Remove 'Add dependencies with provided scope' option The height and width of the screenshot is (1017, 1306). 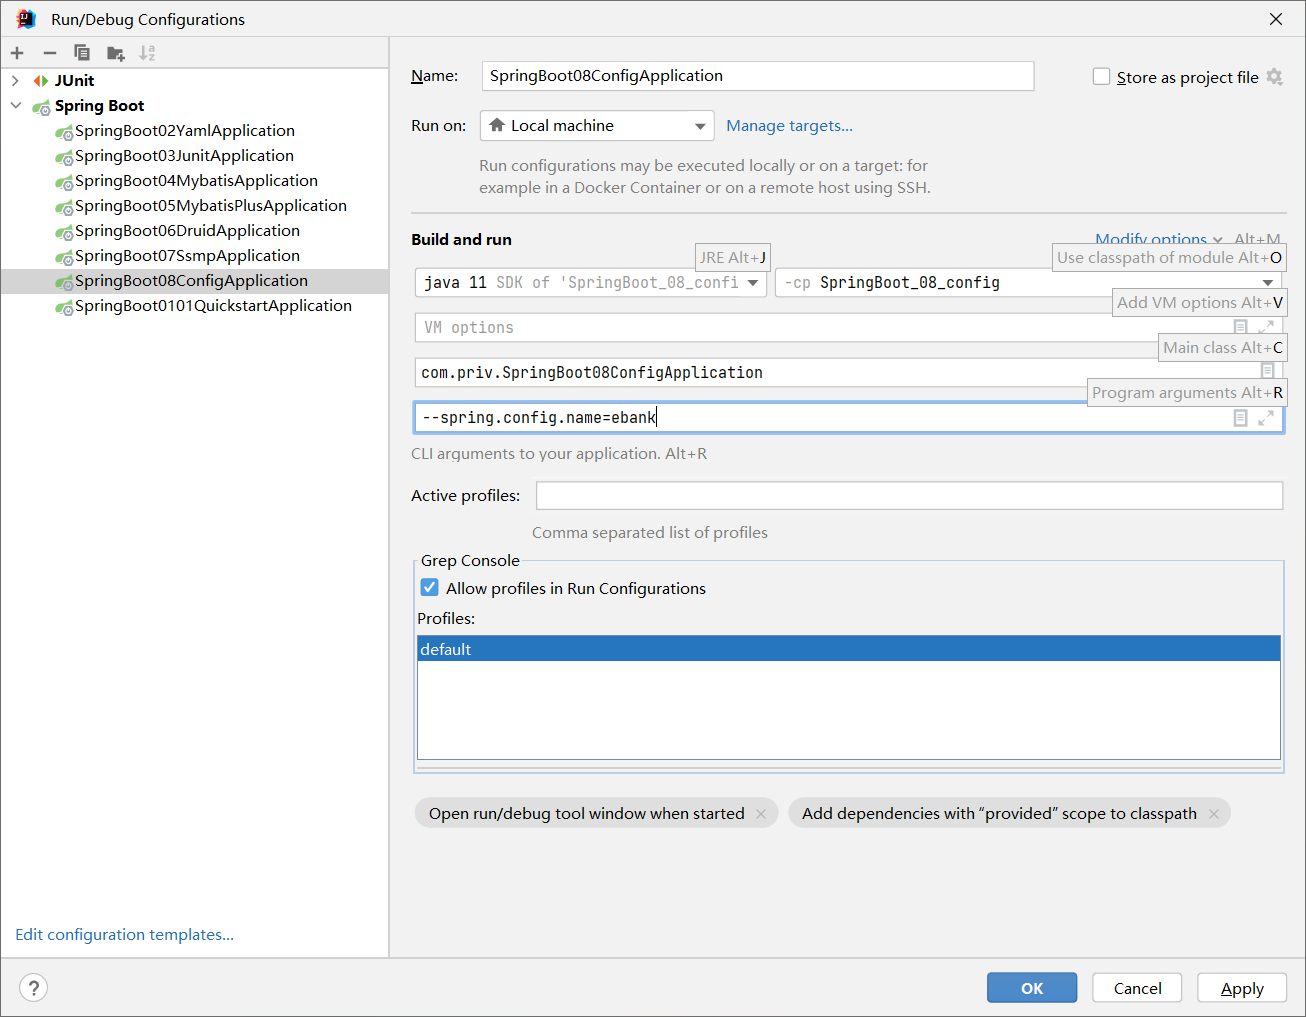click(x=1214, y=814)
